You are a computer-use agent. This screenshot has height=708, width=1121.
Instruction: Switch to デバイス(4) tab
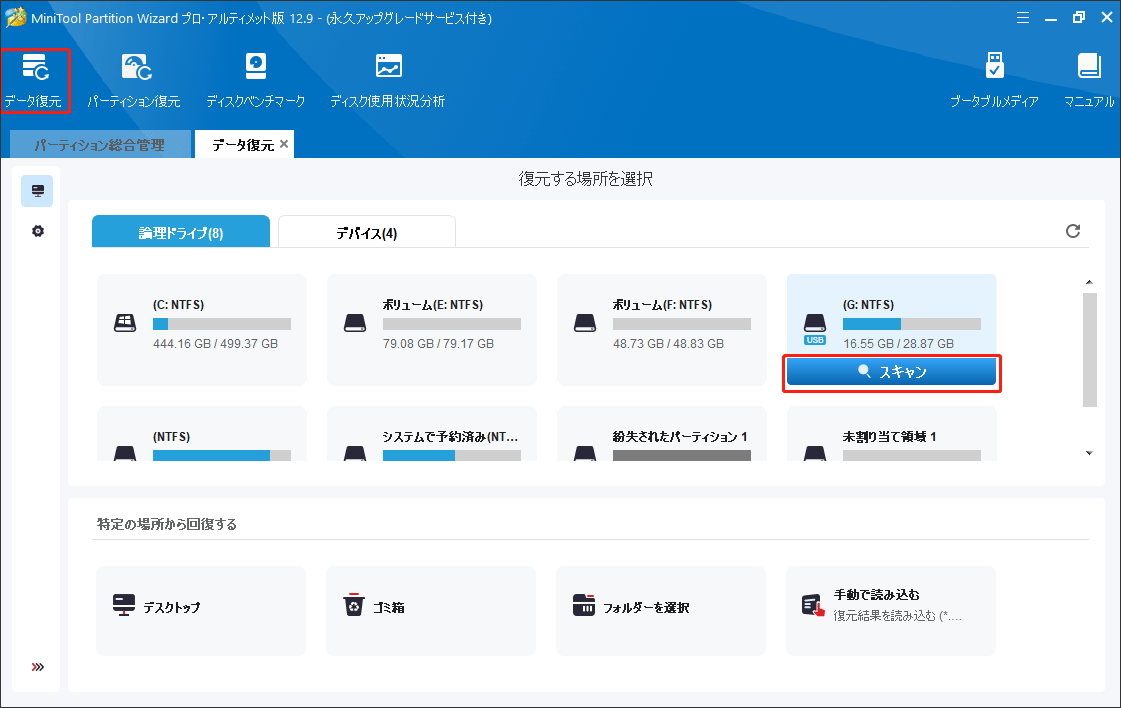click(367, 232)
